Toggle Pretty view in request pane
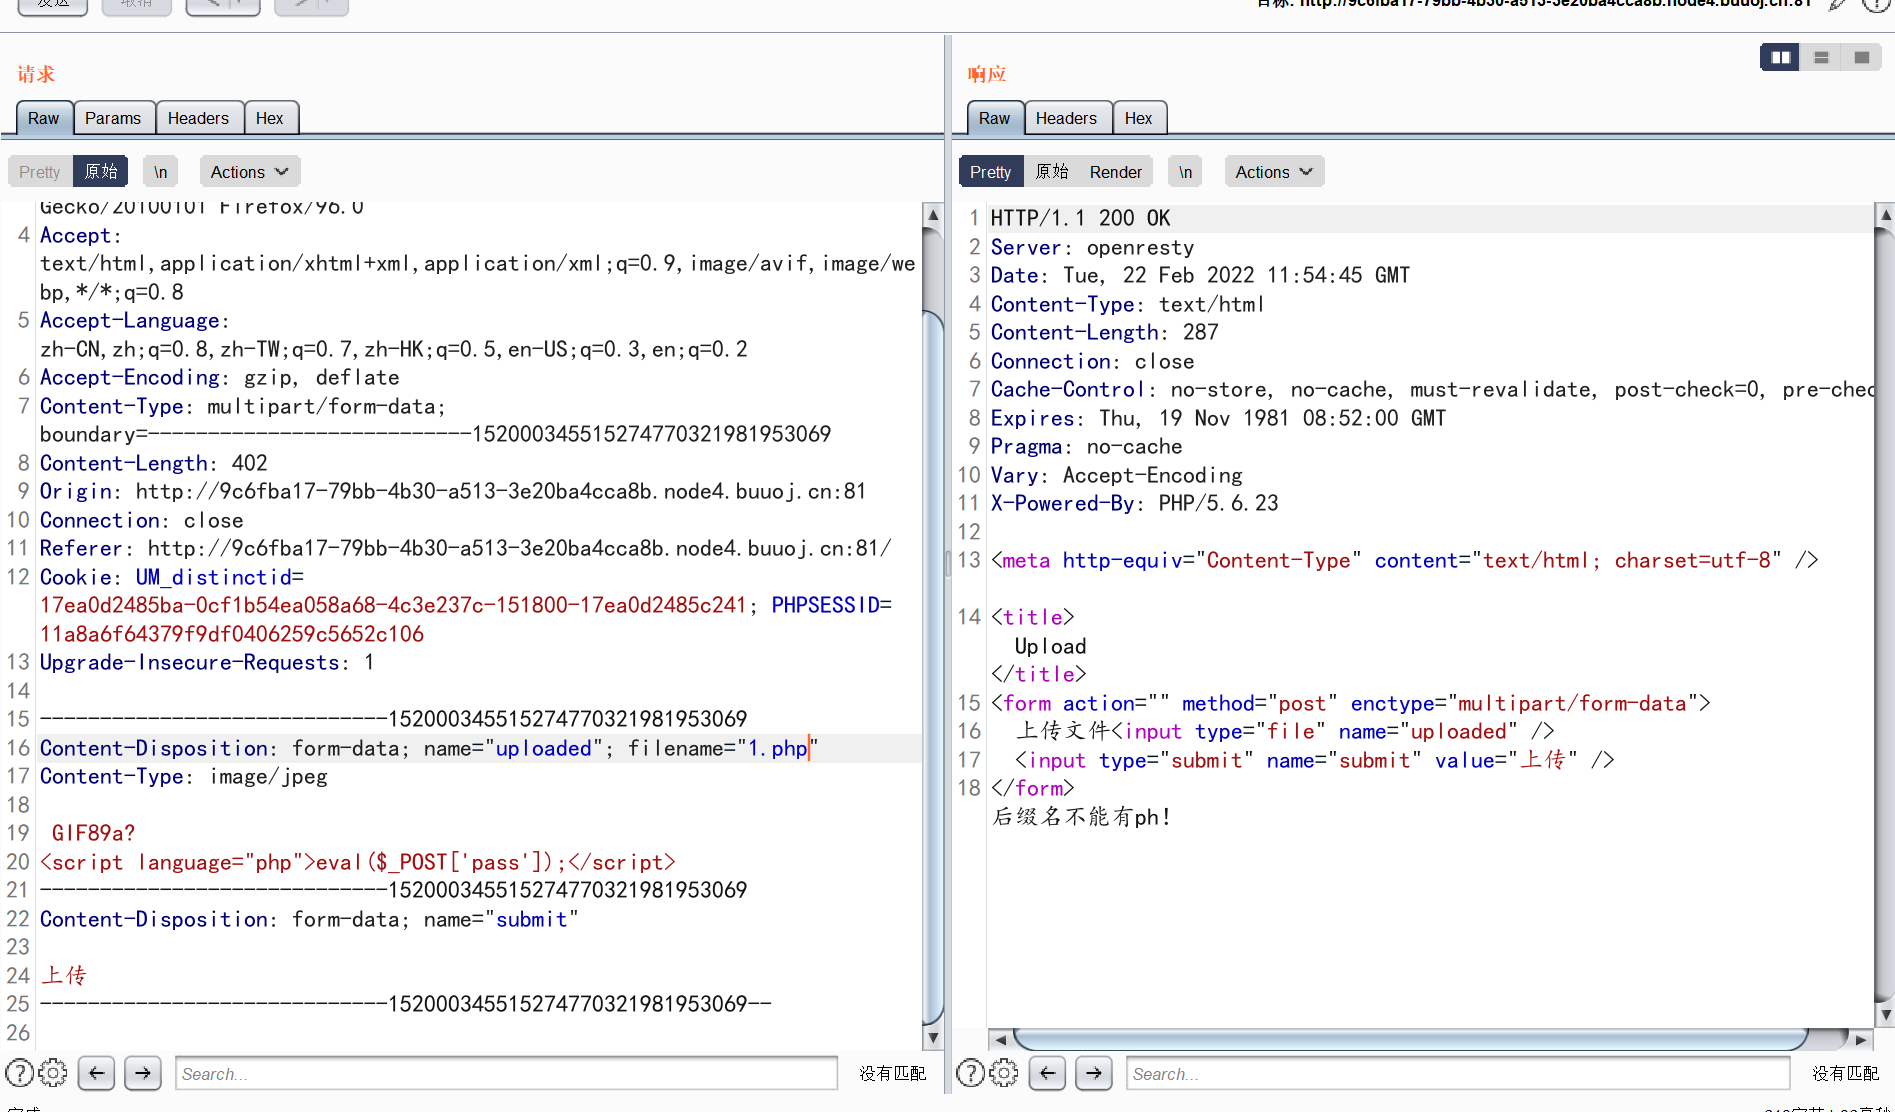This screenshot has height=1112, width=1895. tap(40, 172)
